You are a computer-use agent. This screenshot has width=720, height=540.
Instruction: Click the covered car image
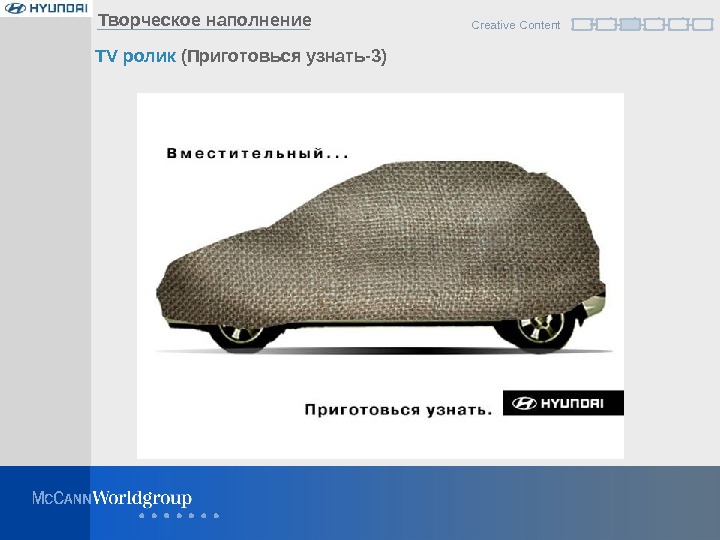381,257
